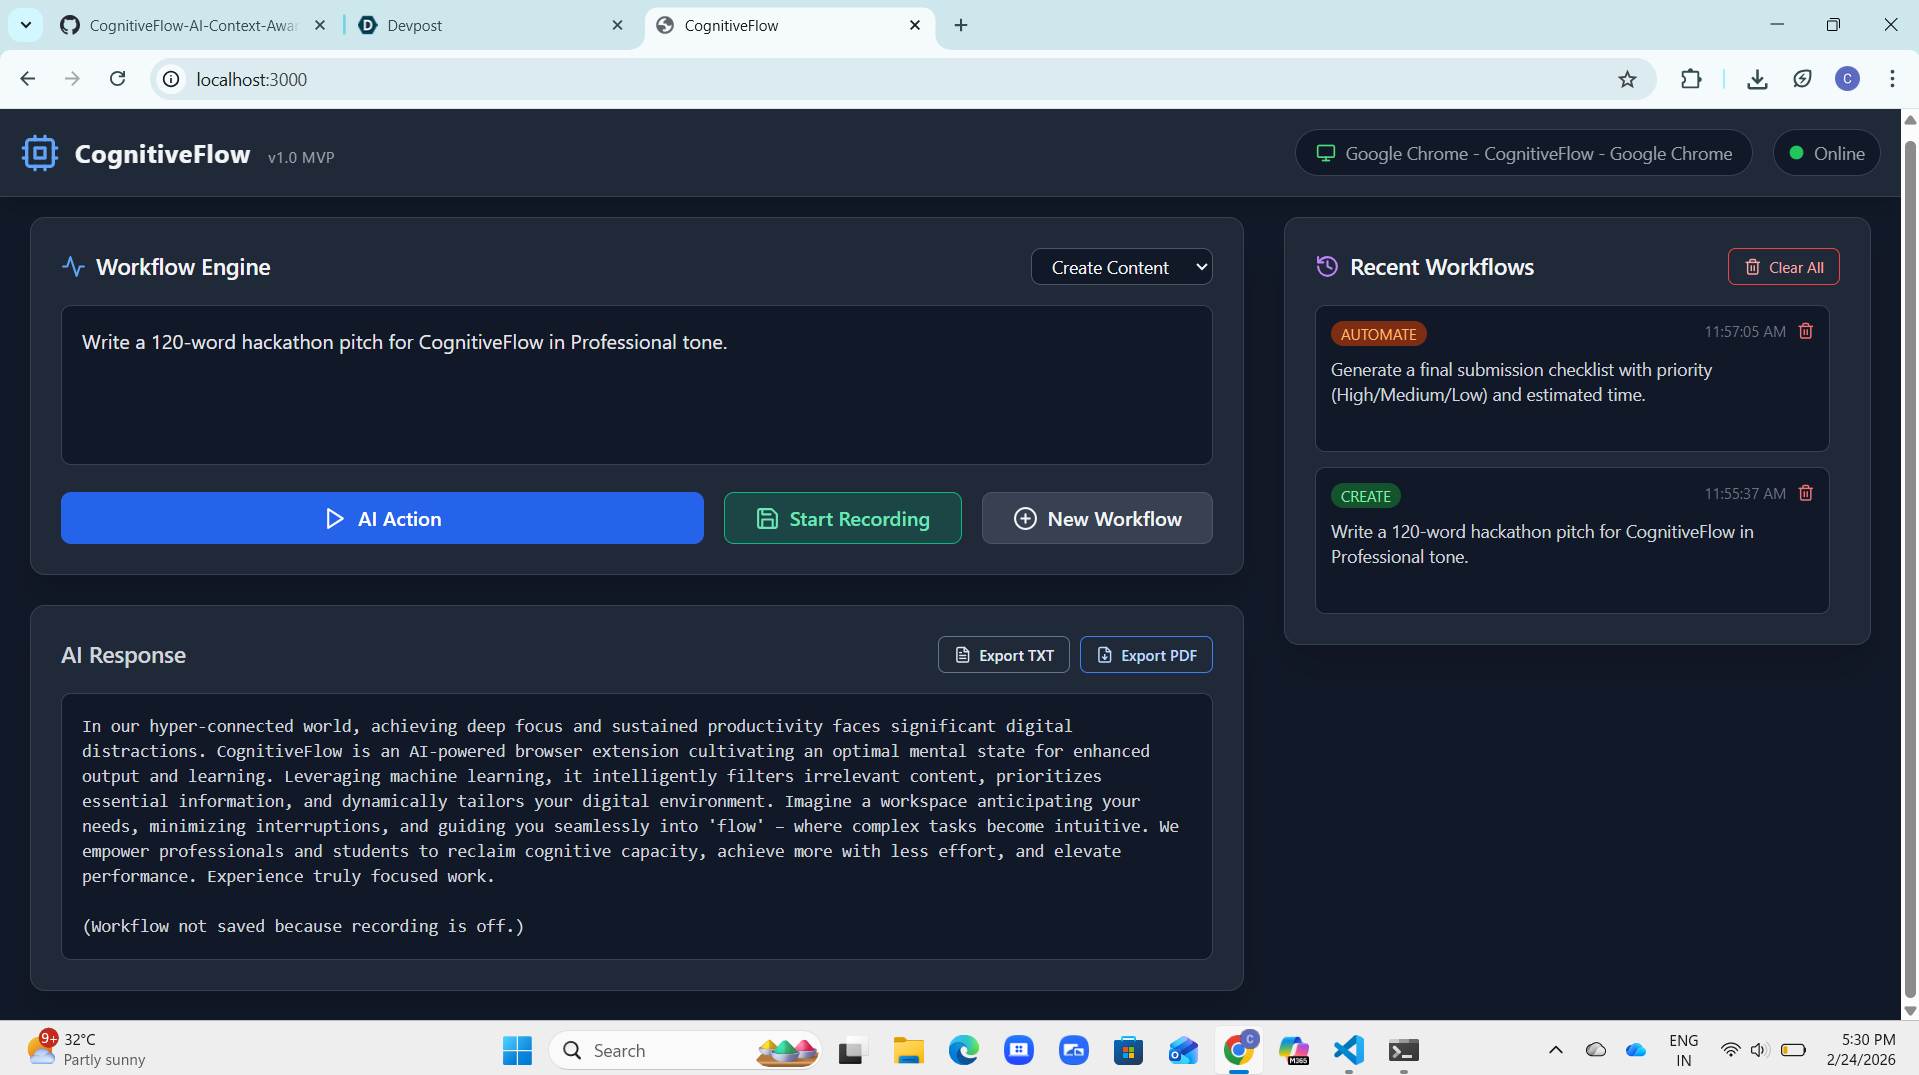Click the AI Response generated text box
Screen dimensions: 1919x1075
click(x=637, y=826)
